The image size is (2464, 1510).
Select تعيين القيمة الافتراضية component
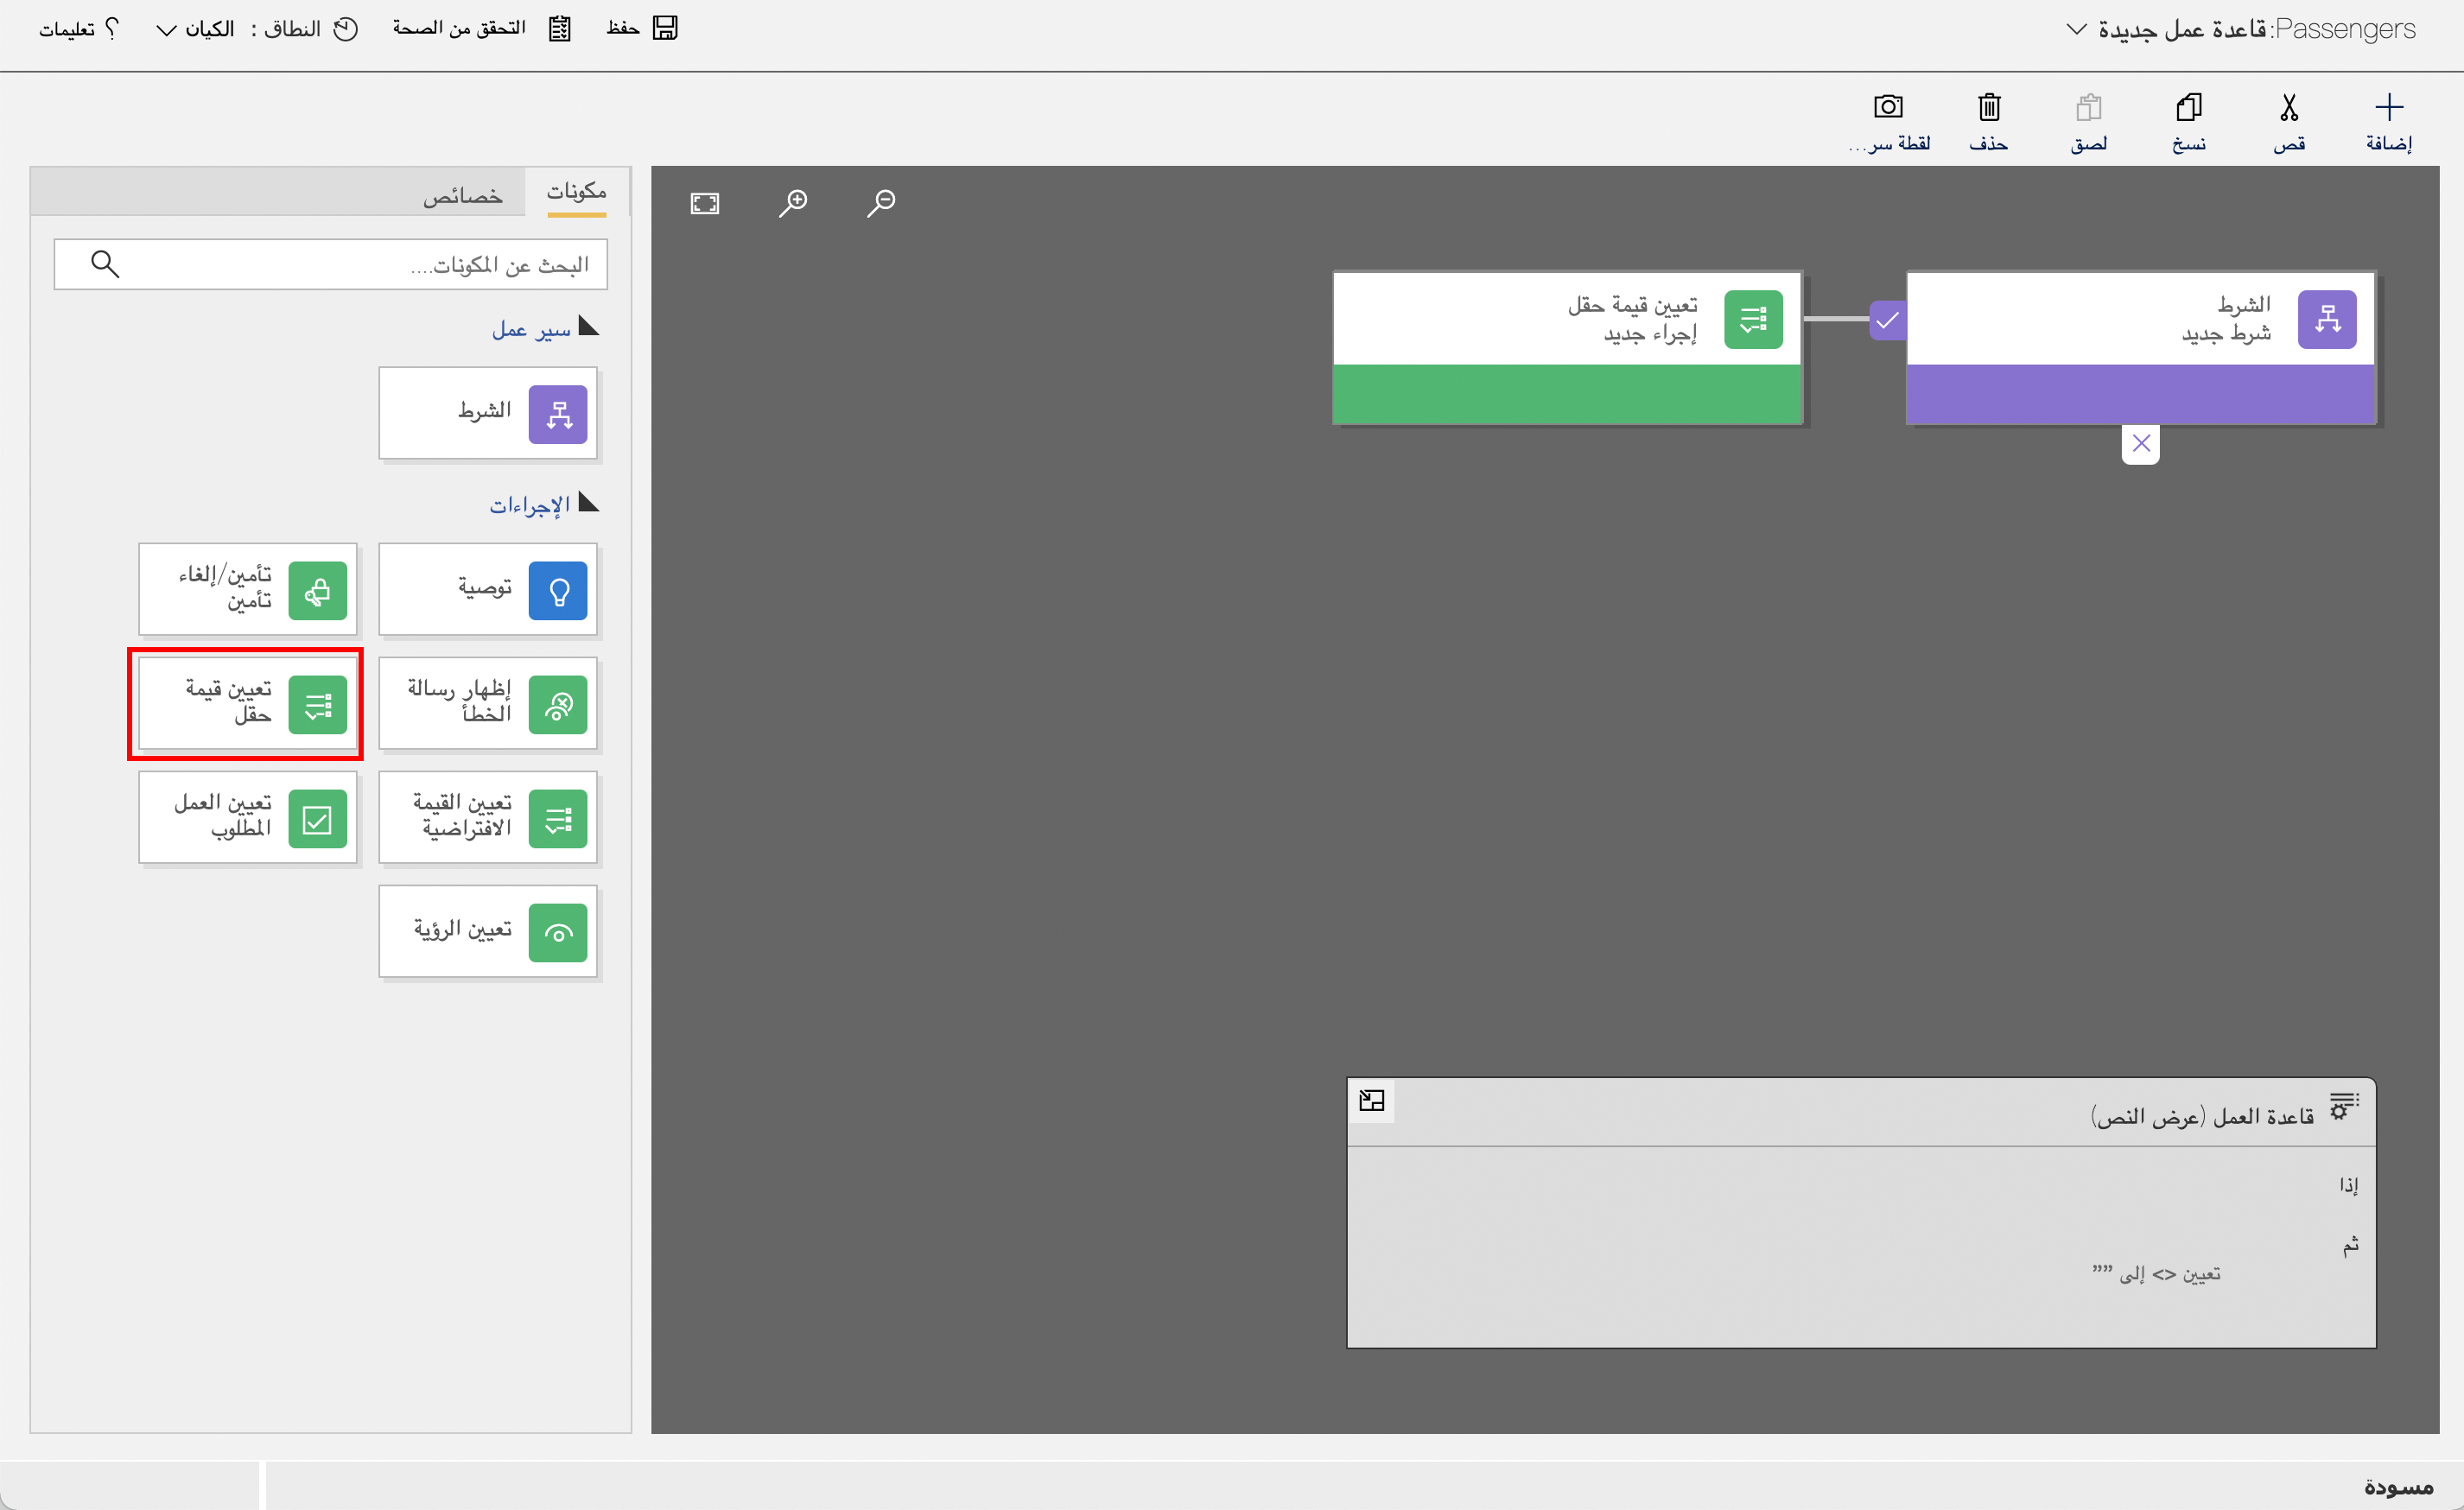point(488,818)
